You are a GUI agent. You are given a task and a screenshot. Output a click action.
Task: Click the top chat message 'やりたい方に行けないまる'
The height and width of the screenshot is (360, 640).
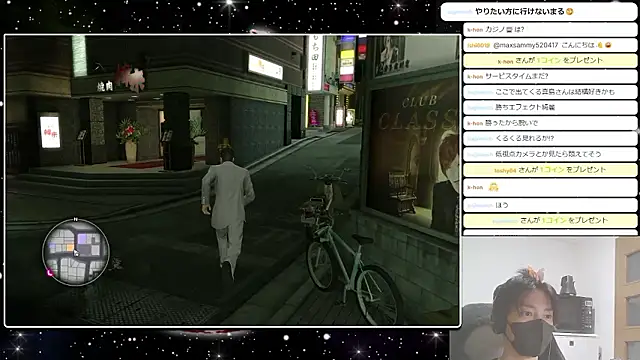[520, 11]
